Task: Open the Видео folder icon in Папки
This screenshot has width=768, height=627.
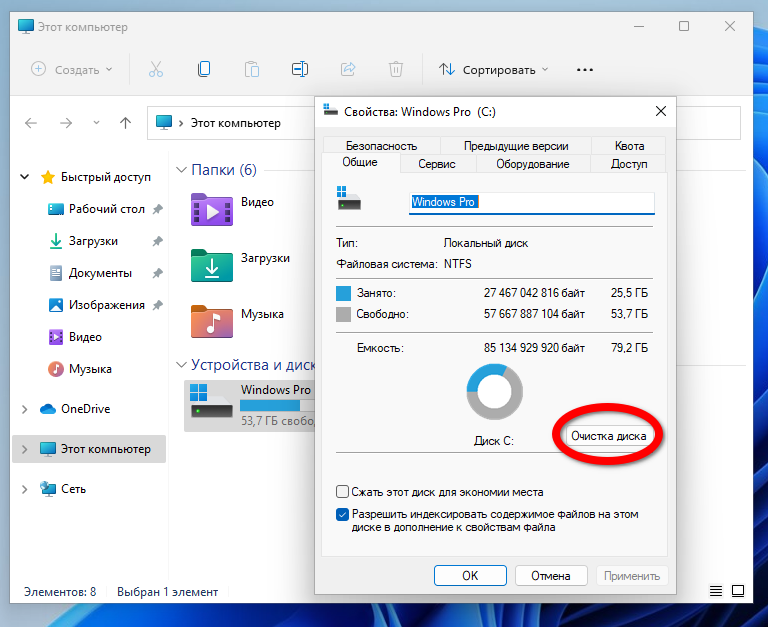Action: tap(212, 210)
